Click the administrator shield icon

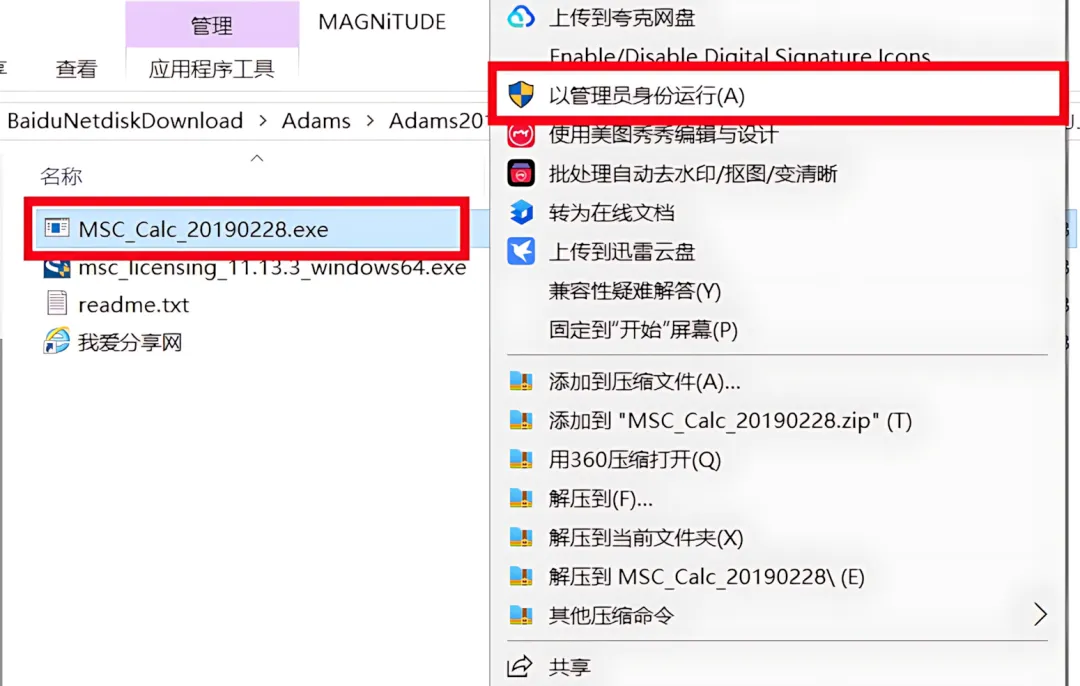click(521, 94)
